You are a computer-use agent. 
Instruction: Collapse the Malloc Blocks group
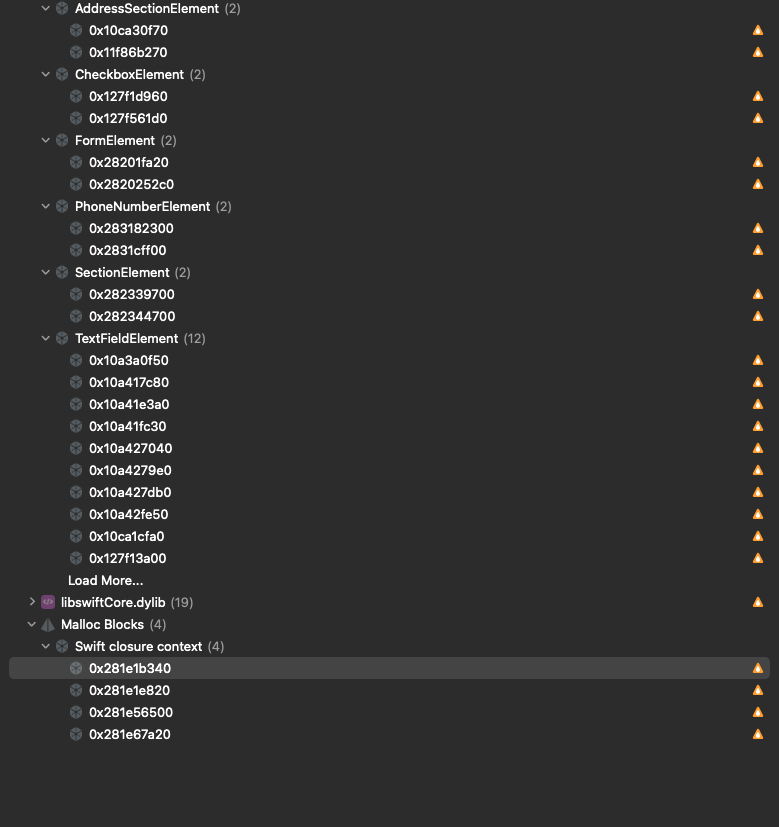pyautogui.click(x=31, y=624)
